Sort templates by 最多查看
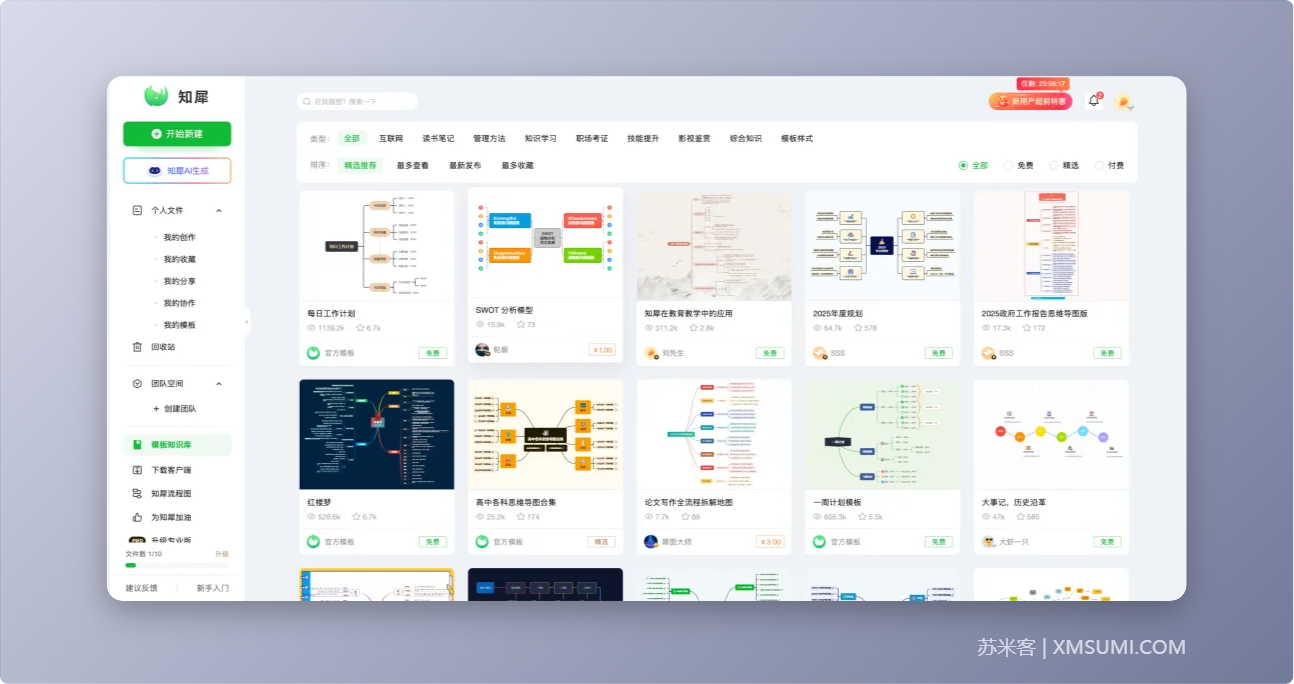 coord(412,166)
